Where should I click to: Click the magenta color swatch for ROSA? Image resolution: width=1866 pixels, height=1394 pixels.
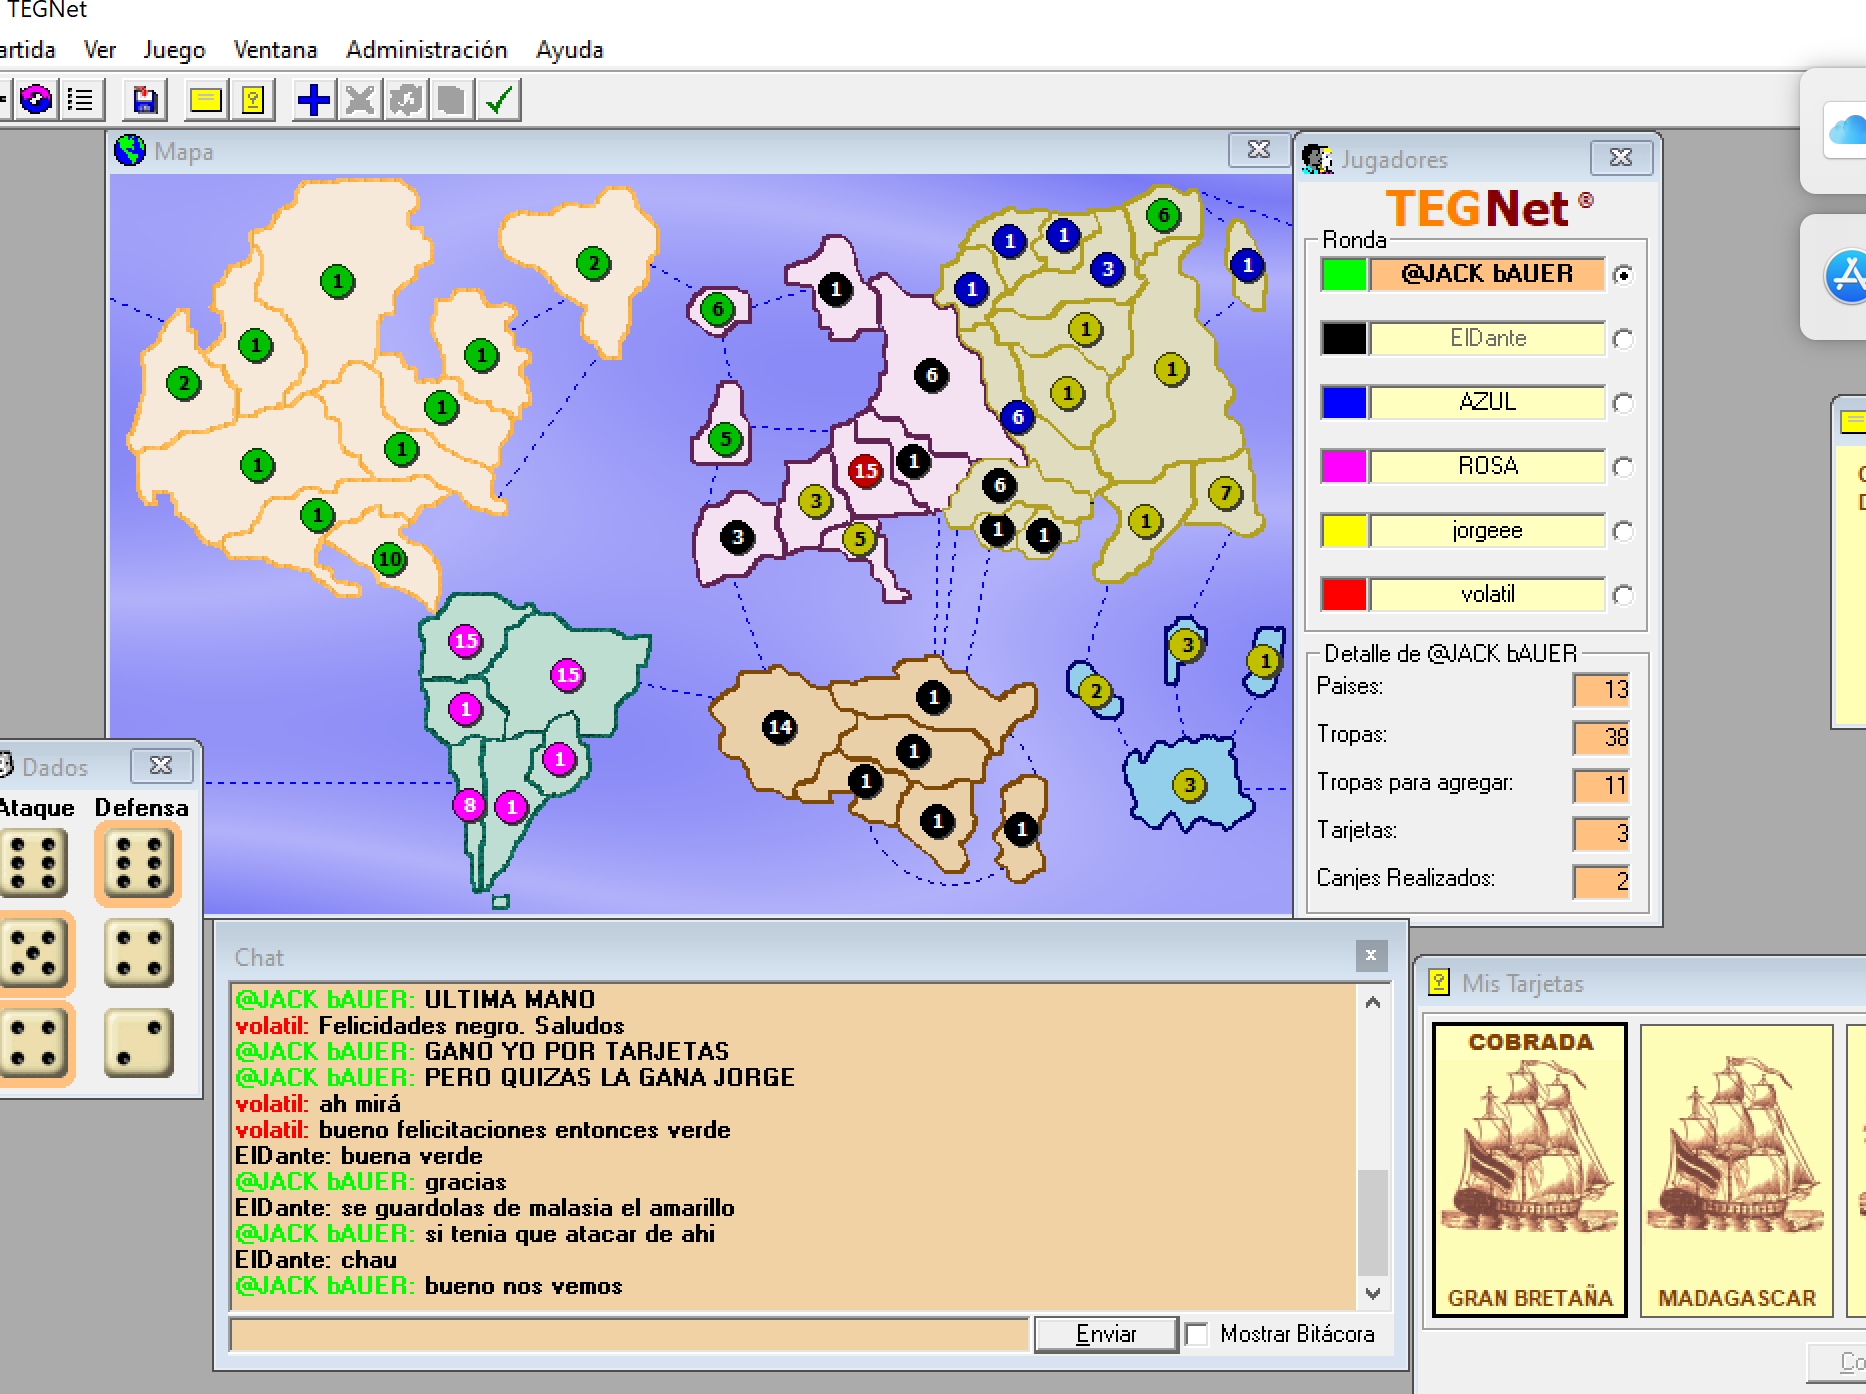(x=1343, y=466)
